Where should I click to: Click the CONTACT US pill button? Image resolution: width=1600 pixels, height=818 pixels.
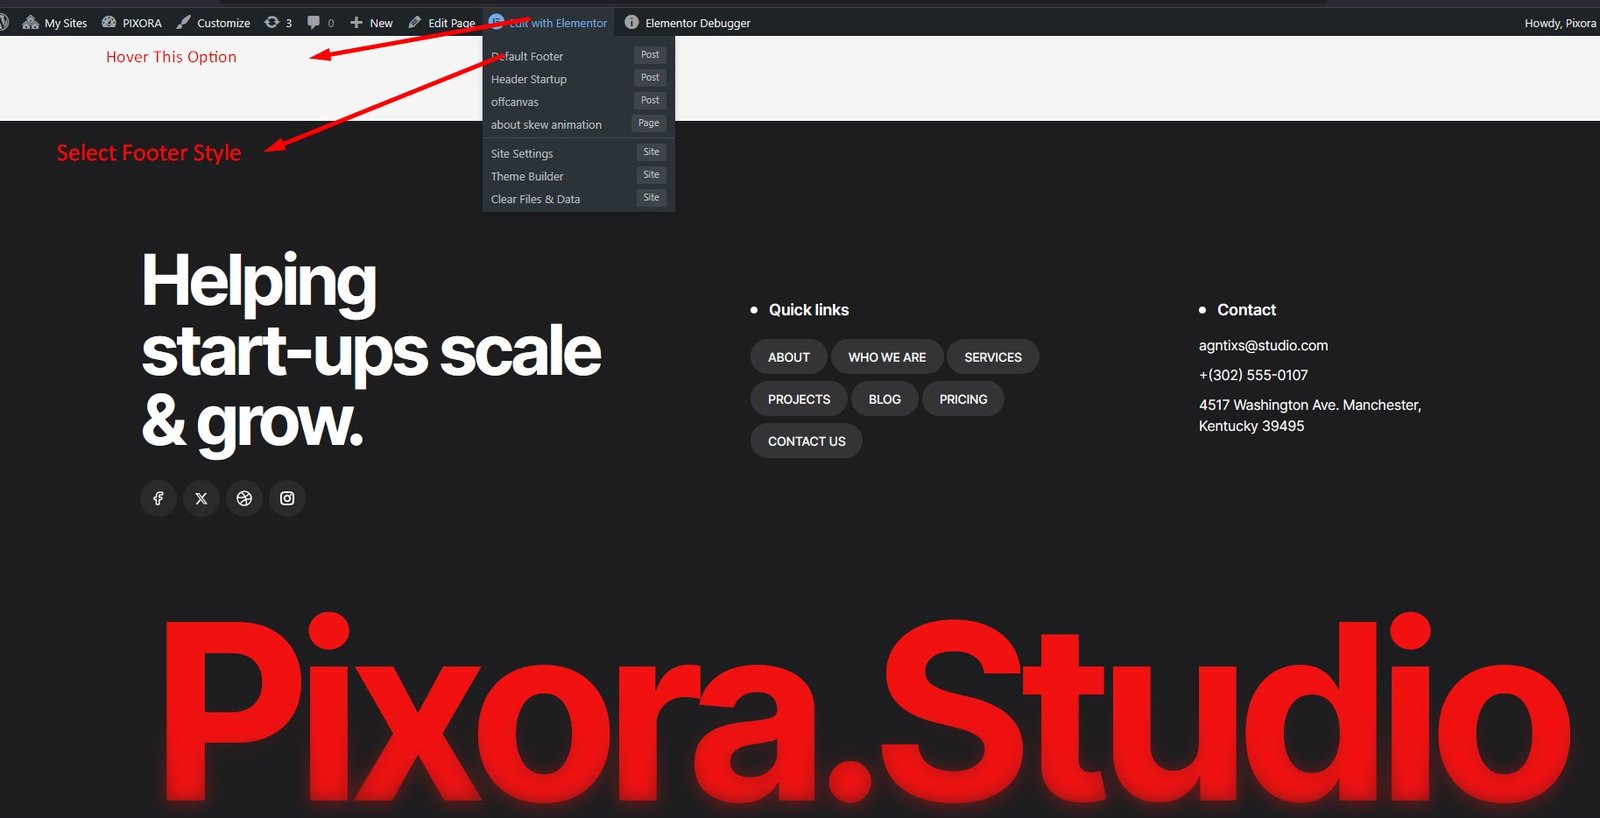click(806, 441)
